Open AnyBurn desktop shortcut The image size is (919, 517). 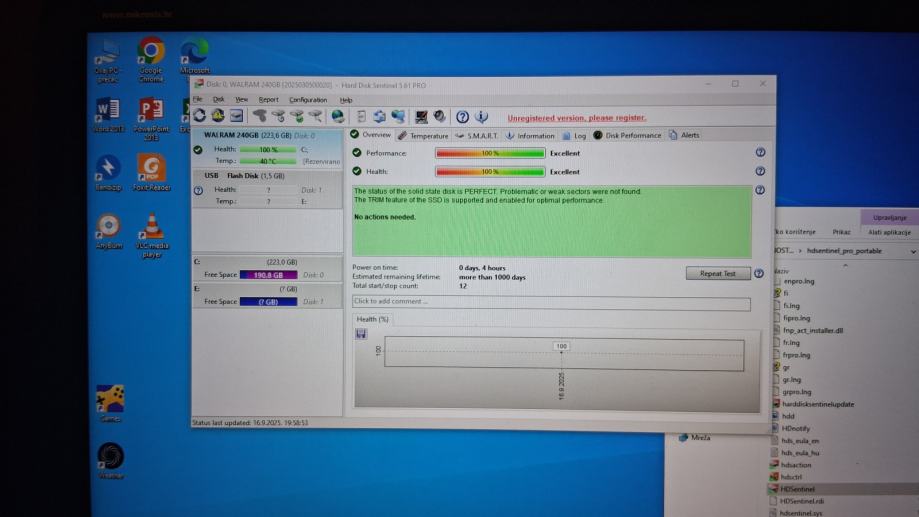coord(108,232)
